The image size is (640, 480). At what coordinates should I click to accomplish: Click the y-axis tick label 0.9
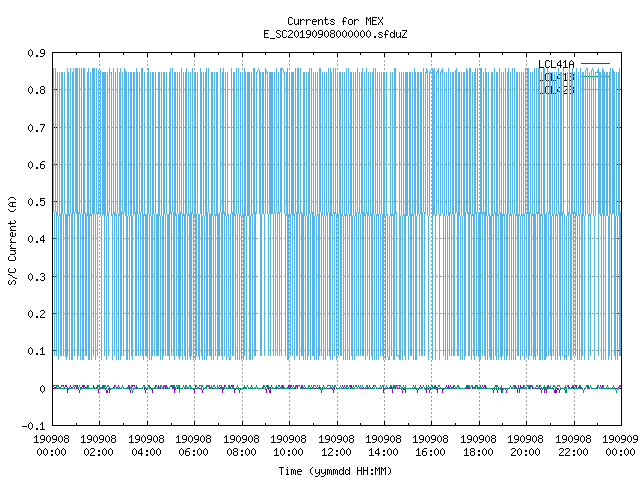coord(36,53)
